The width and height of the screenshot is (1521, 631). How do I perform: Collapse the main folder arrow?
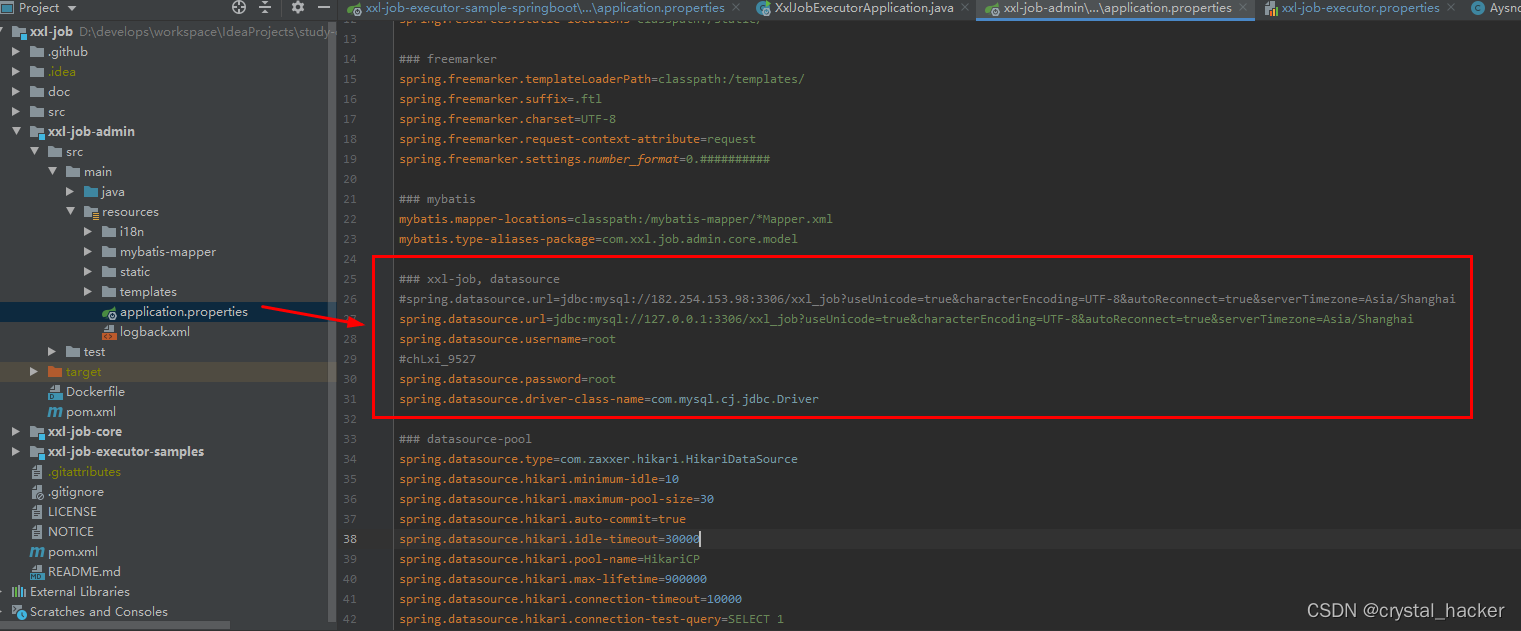point(52,171)
